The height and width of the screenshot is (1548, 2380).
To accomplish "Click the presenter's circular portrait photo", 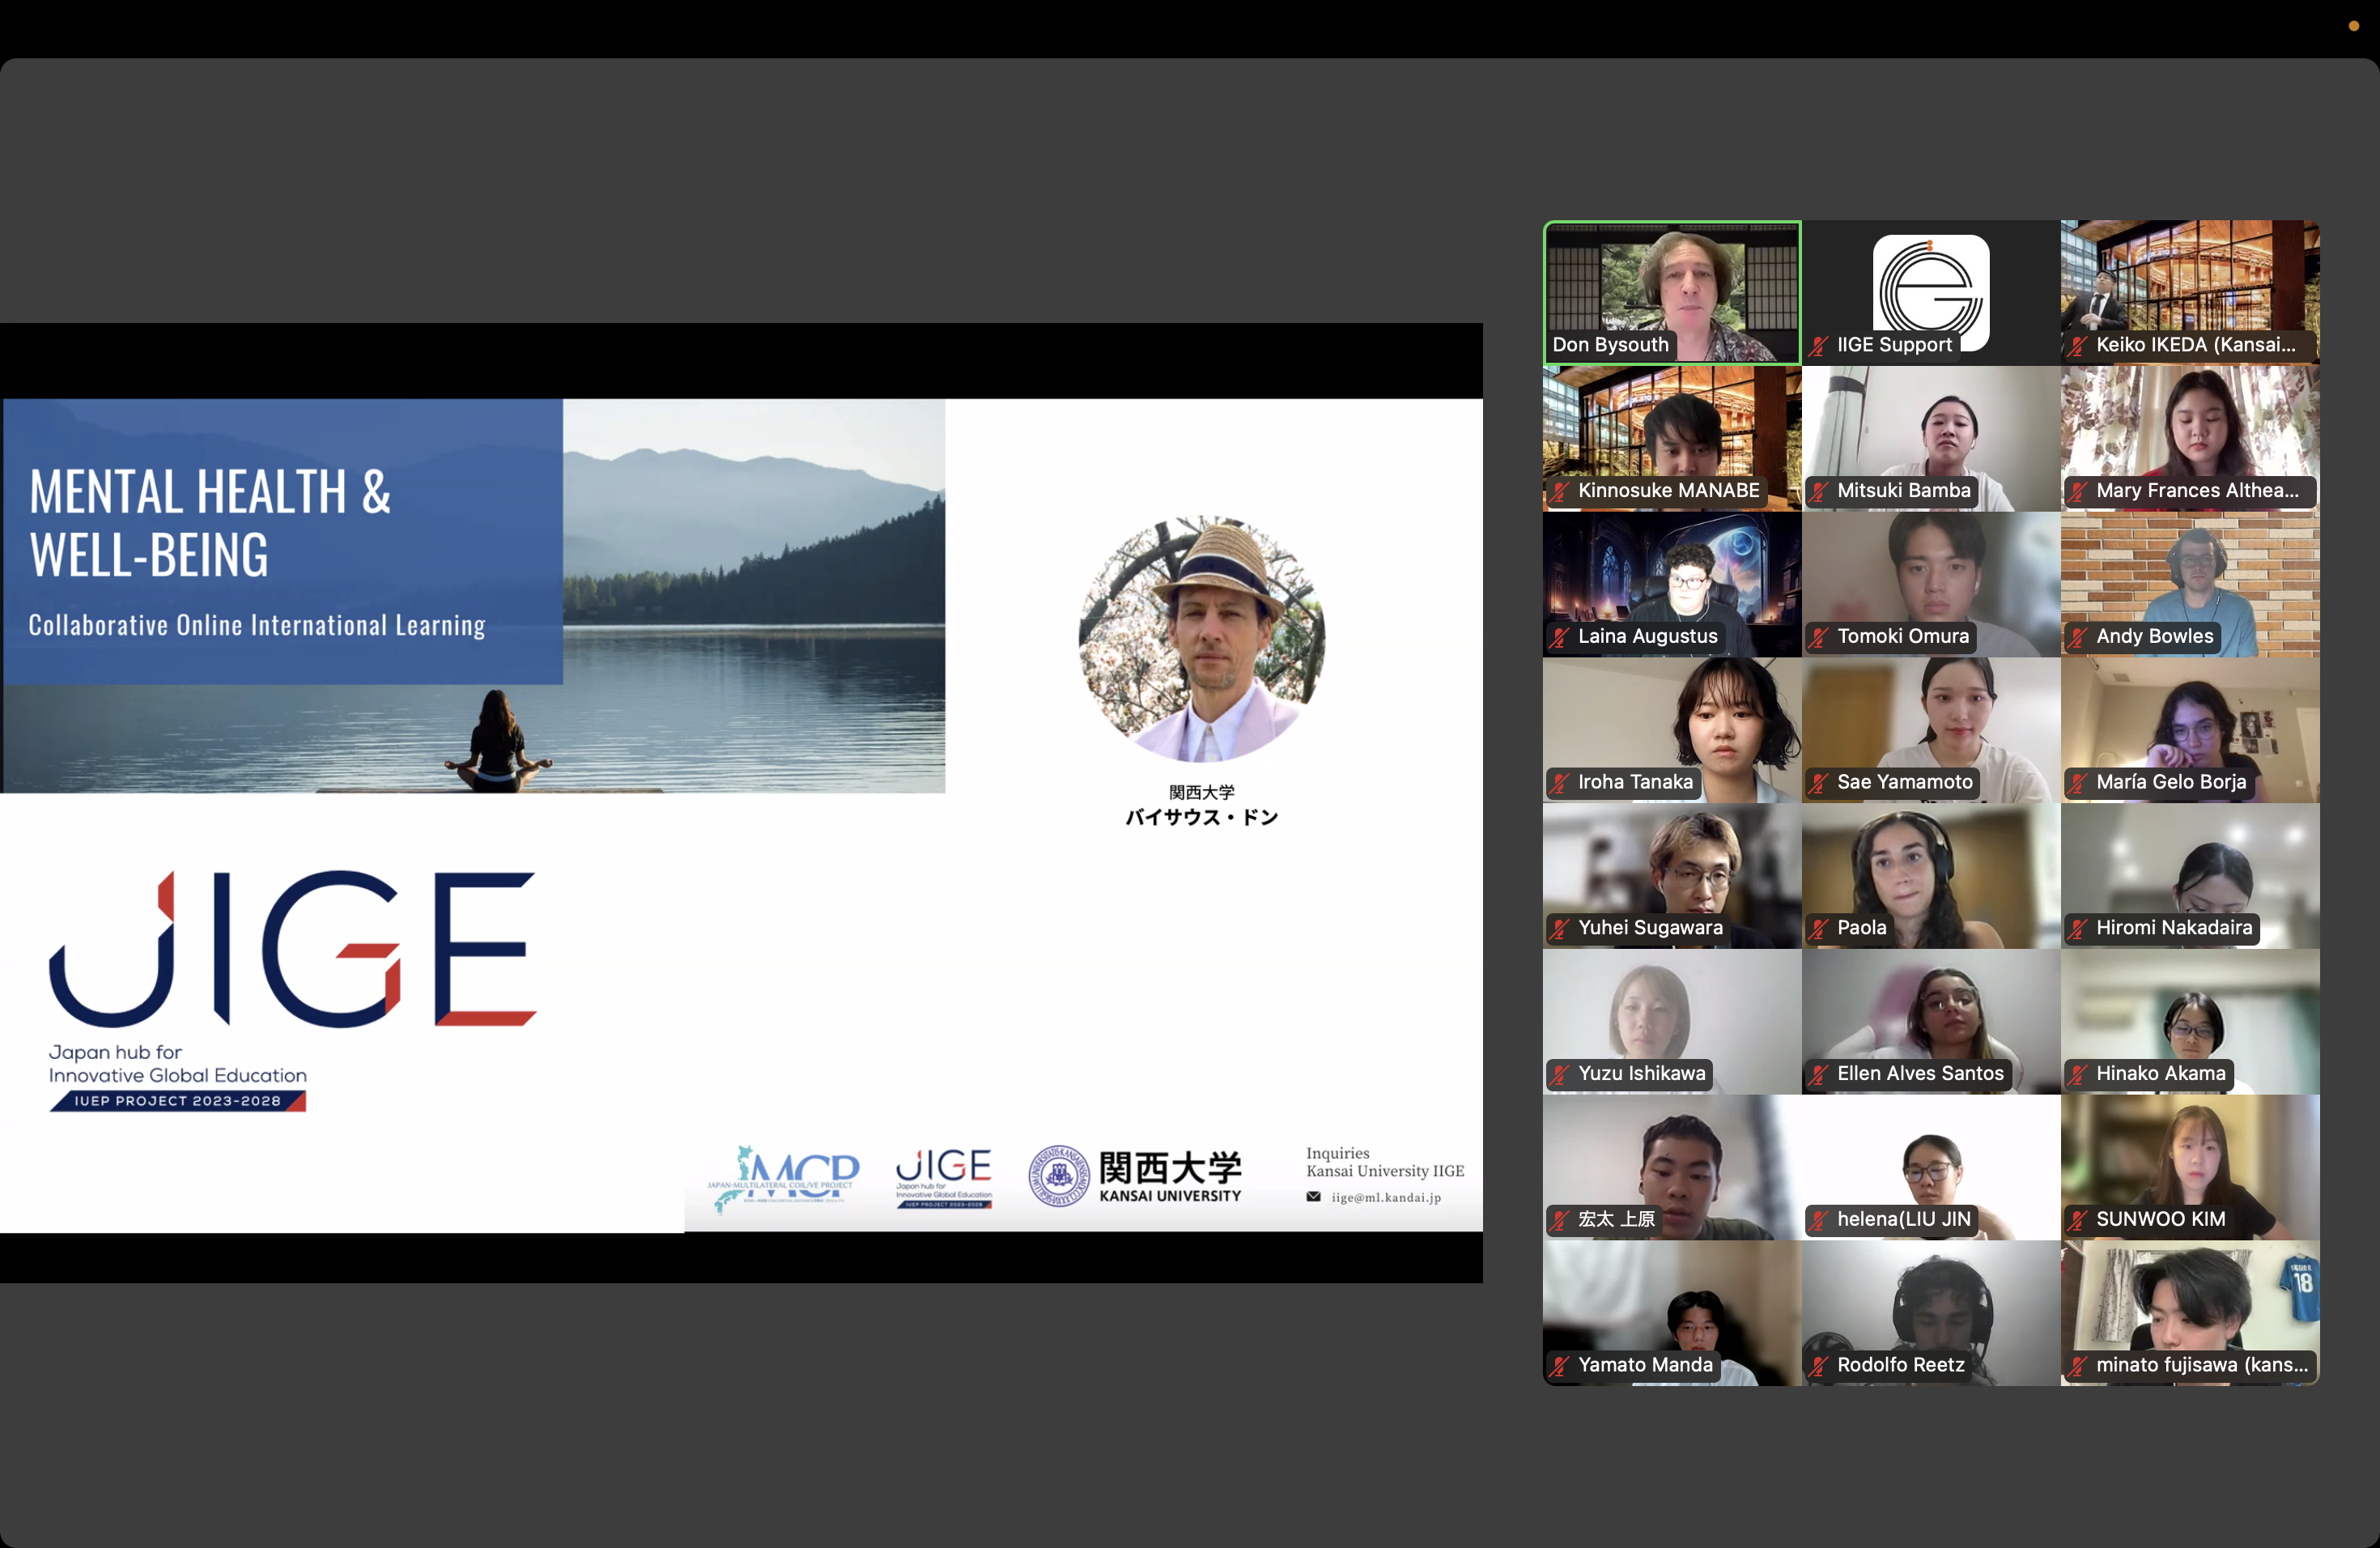I will pos(1201,639).
